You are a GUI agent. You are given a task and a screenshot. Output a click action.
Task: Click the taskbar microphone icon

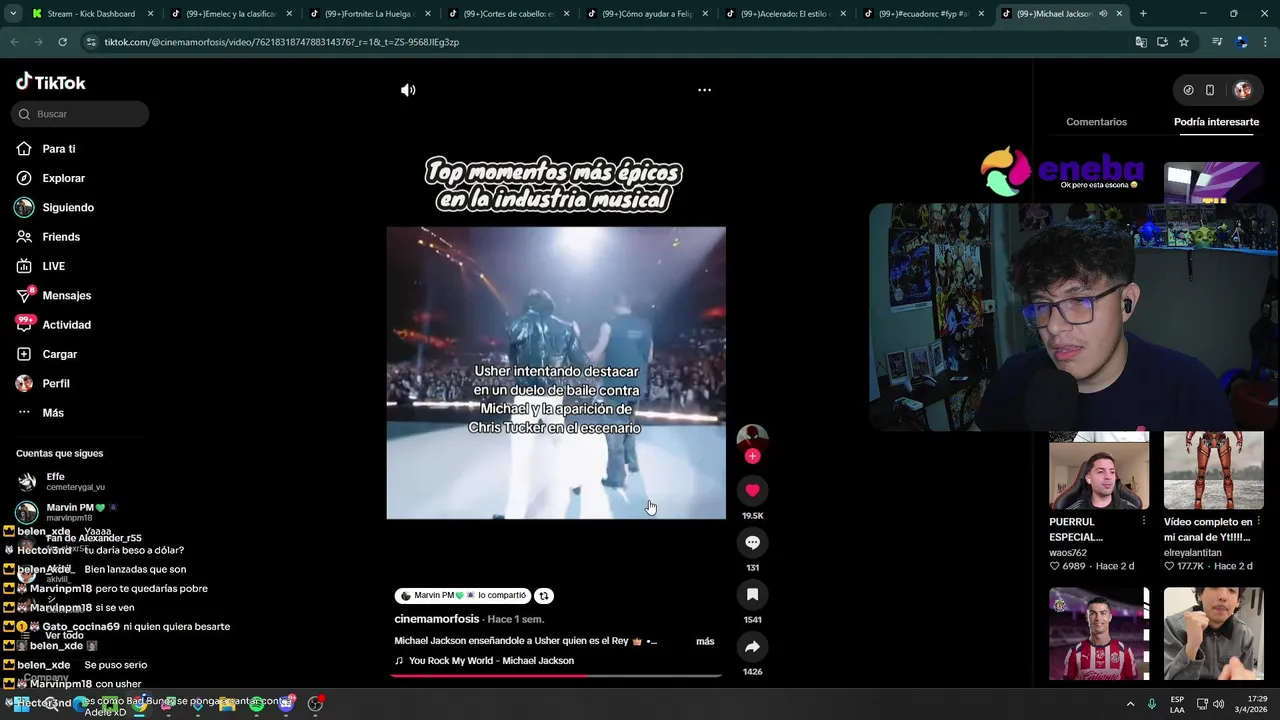(x=1153, y=704)
